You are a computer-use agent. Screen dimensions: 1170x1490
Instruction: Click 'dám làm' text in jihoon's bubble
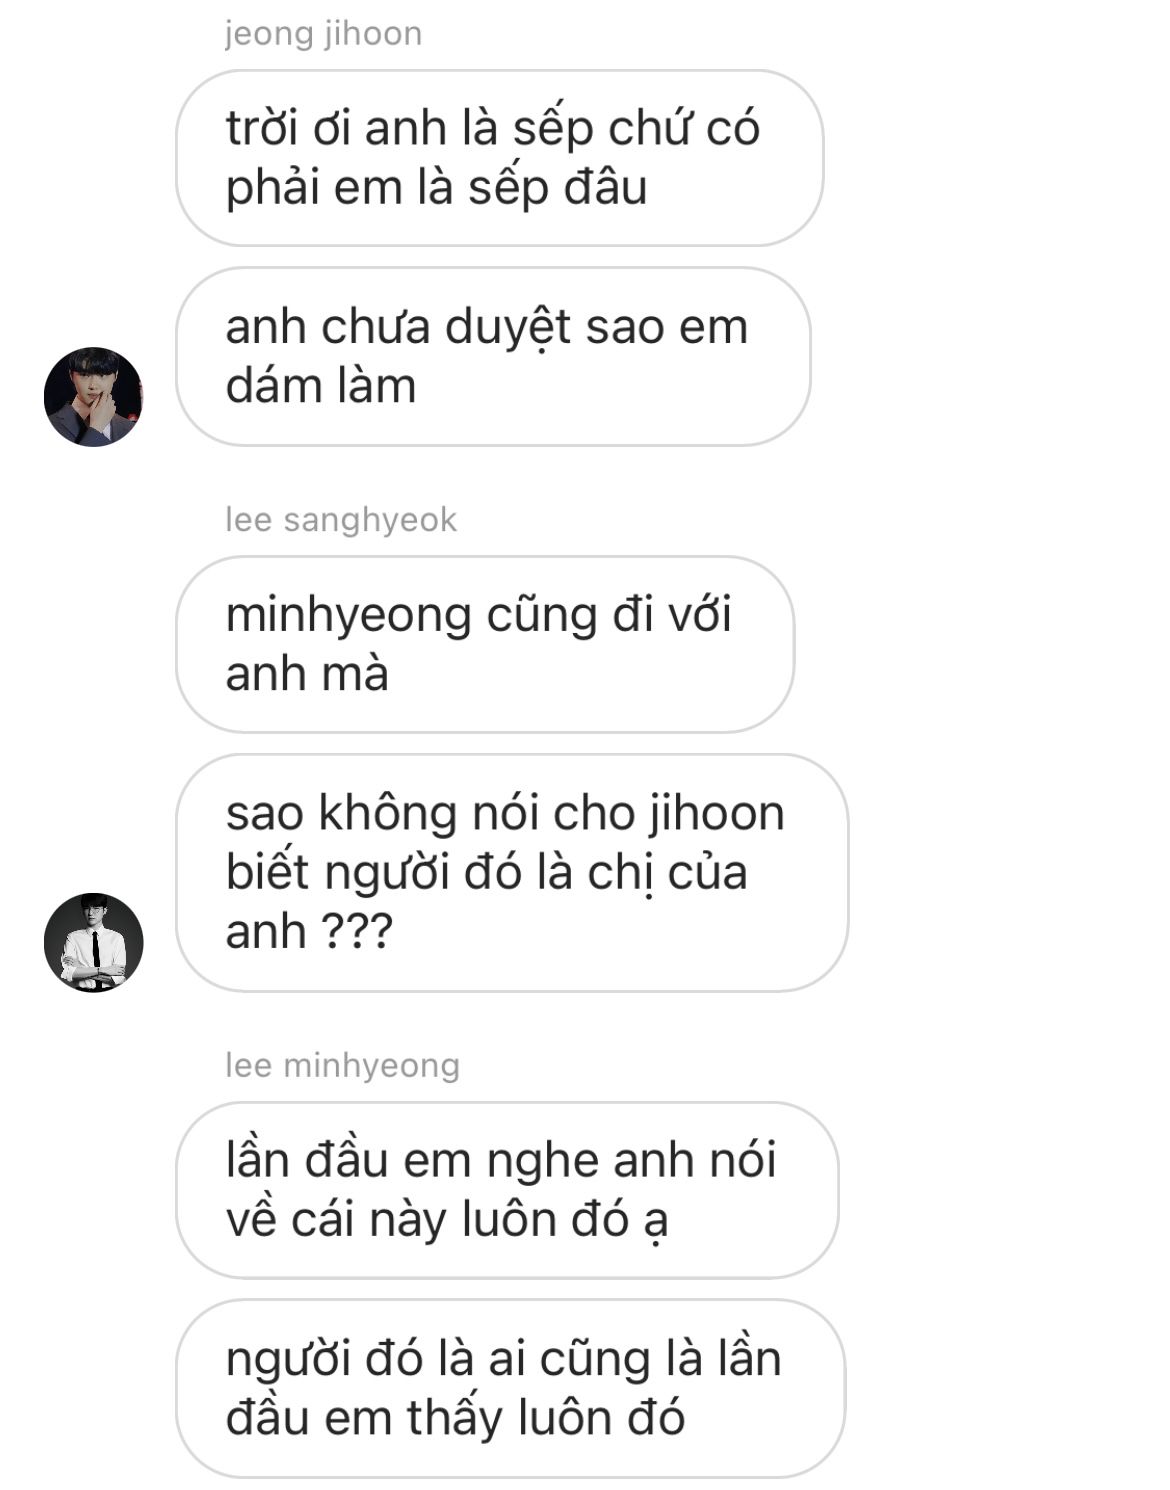[x=321, y=386]
